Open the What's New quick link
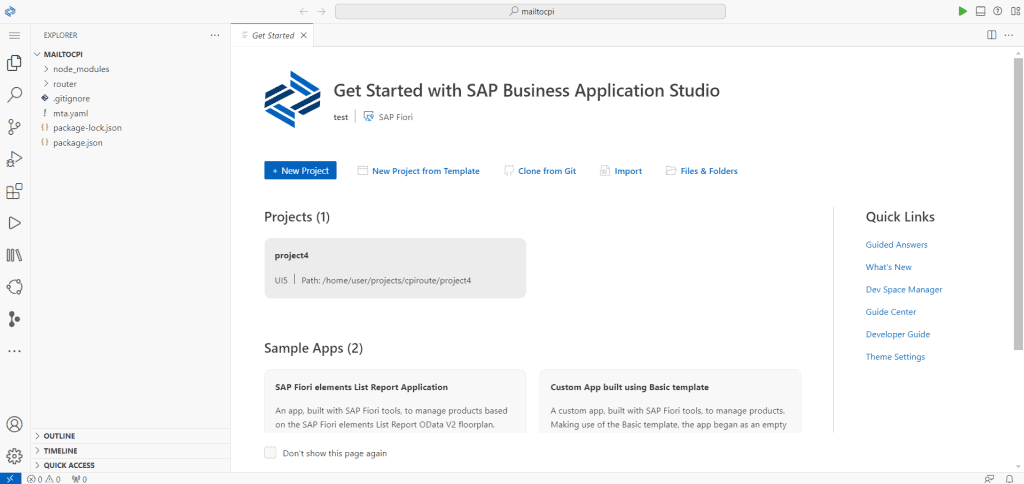This screenshot has width=1024, height=484. click(x=888, y=267)
